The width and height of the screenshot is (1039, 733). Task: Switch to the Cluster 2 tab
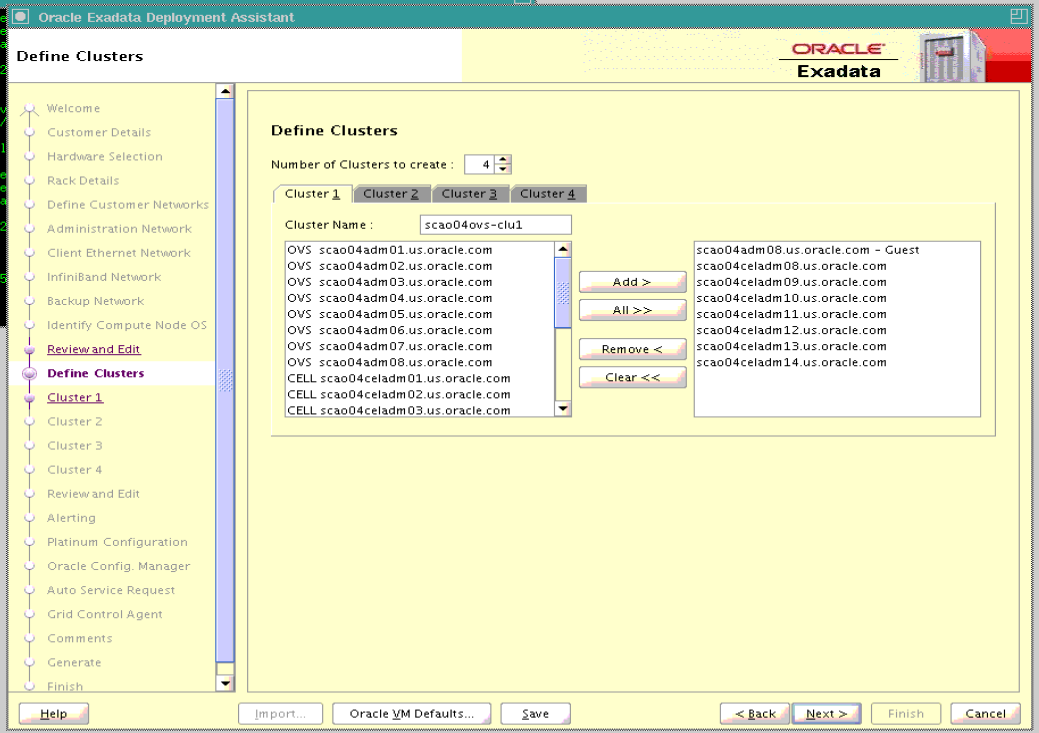click(x=391, y=194)
